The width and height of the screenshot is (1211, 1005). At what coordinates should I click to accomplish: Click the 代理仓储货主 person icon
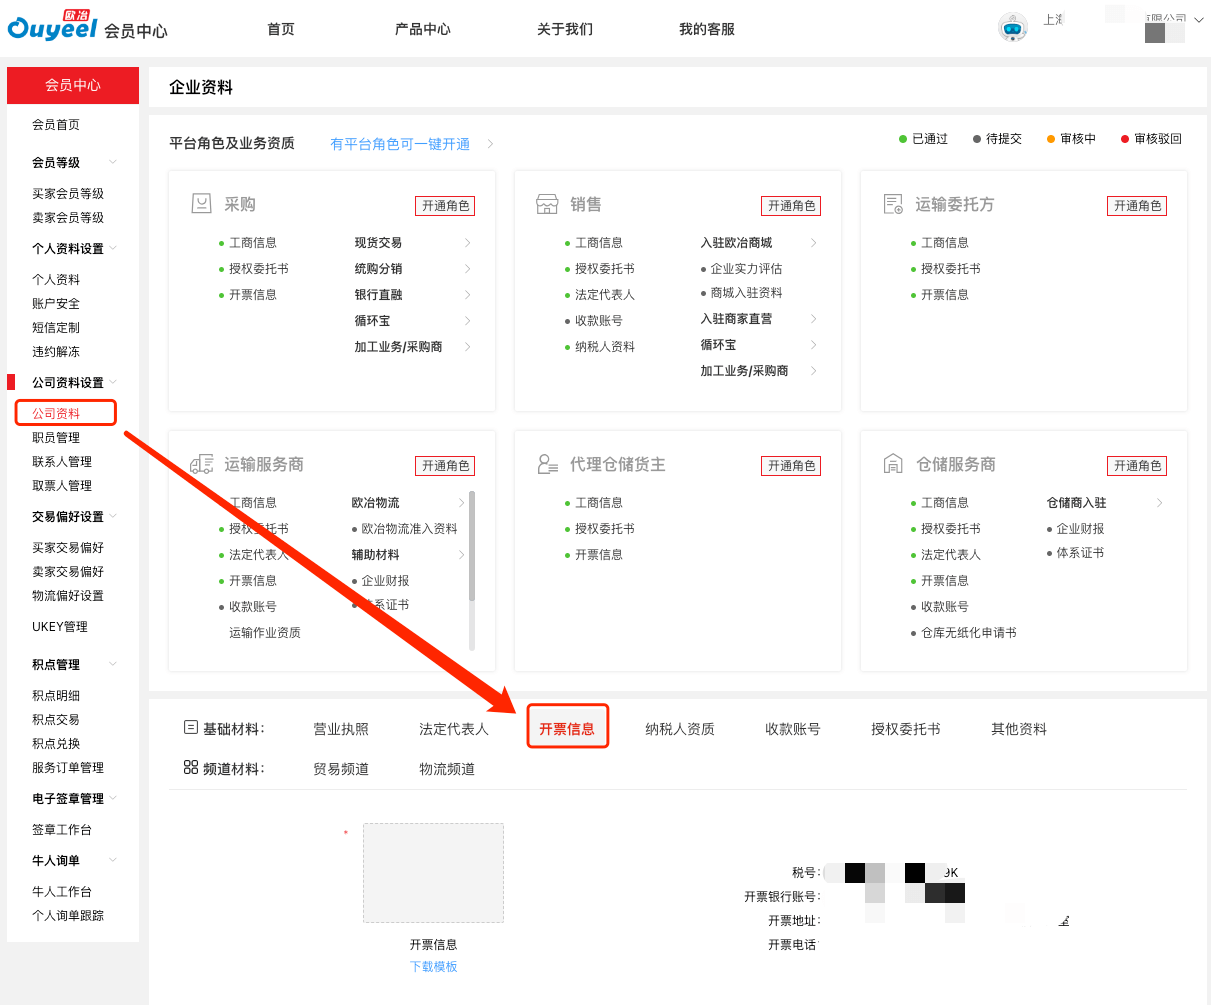547,464
